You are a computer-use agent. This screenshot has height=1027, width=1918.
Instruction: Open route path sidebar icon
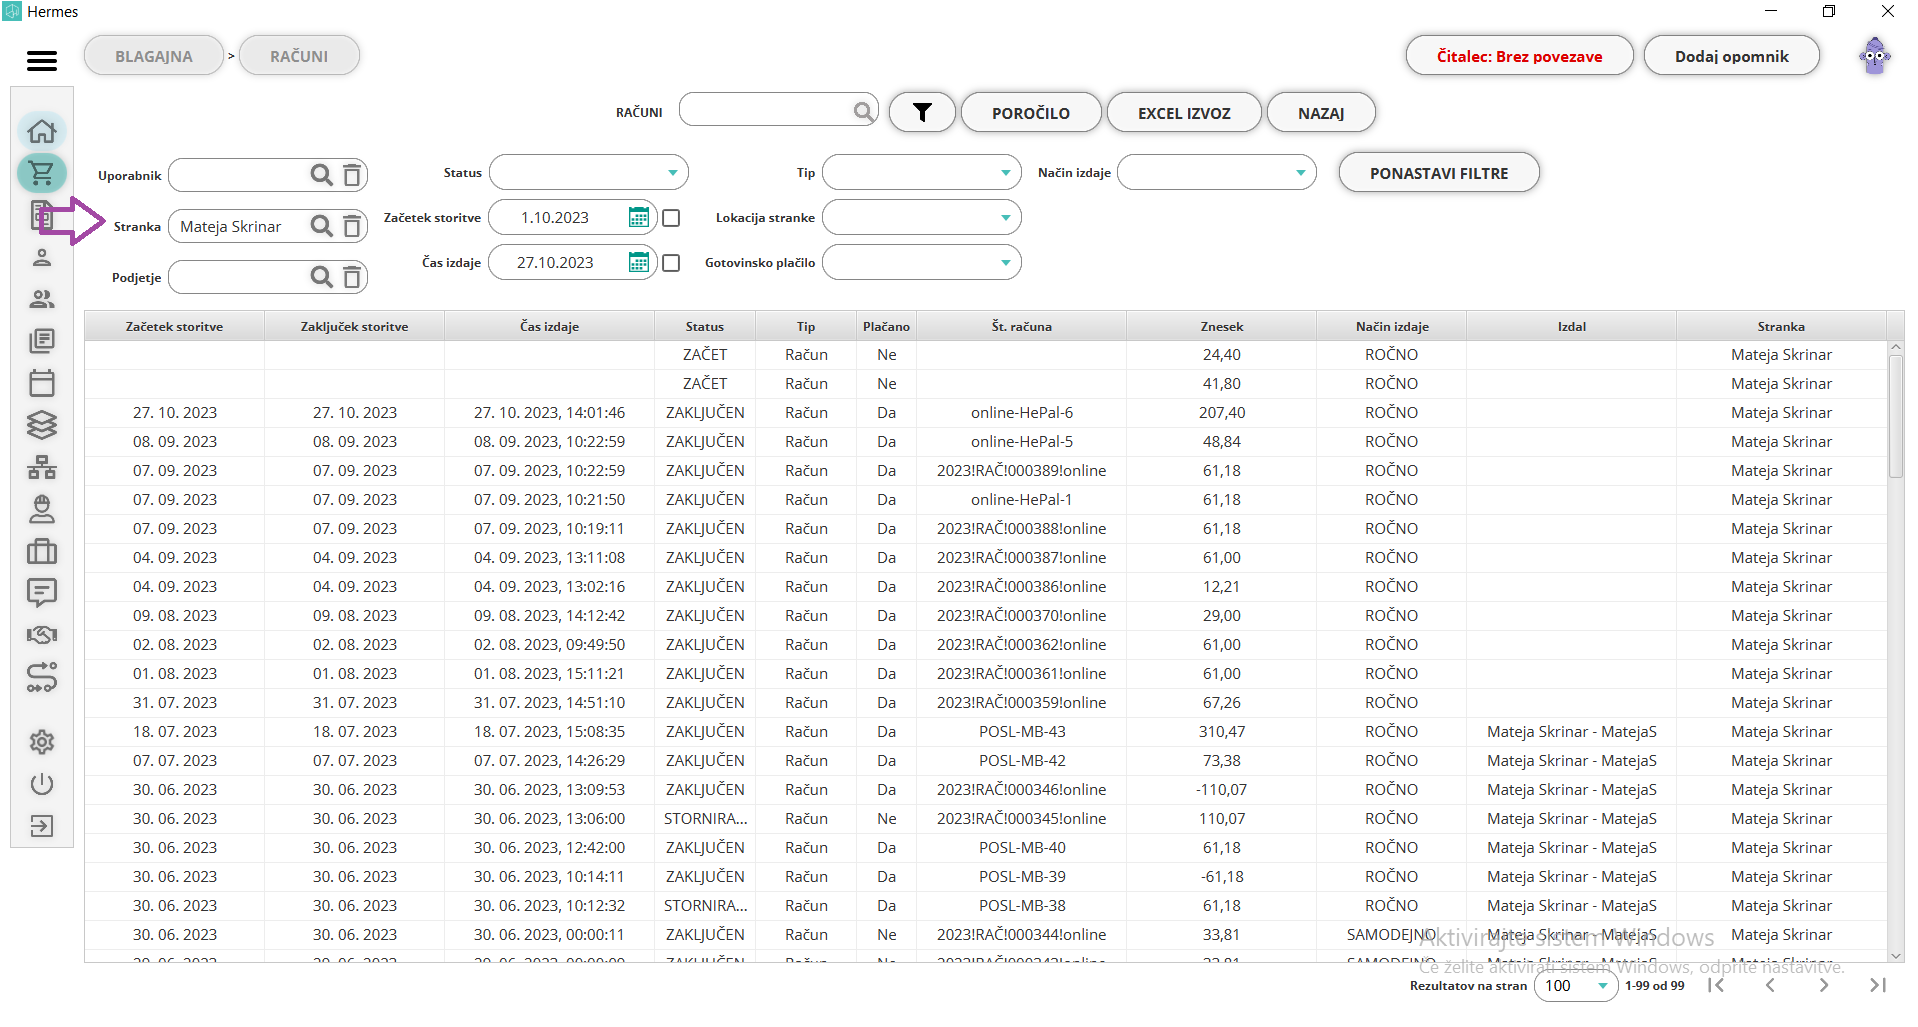[x=42, y=678]
